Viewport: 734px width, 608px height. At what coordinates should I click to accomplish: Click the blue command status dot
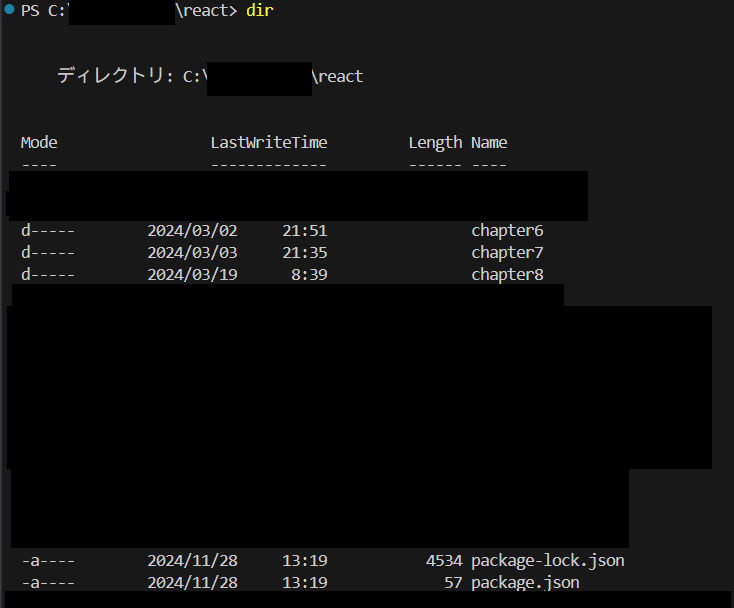(x=9, y=10)
